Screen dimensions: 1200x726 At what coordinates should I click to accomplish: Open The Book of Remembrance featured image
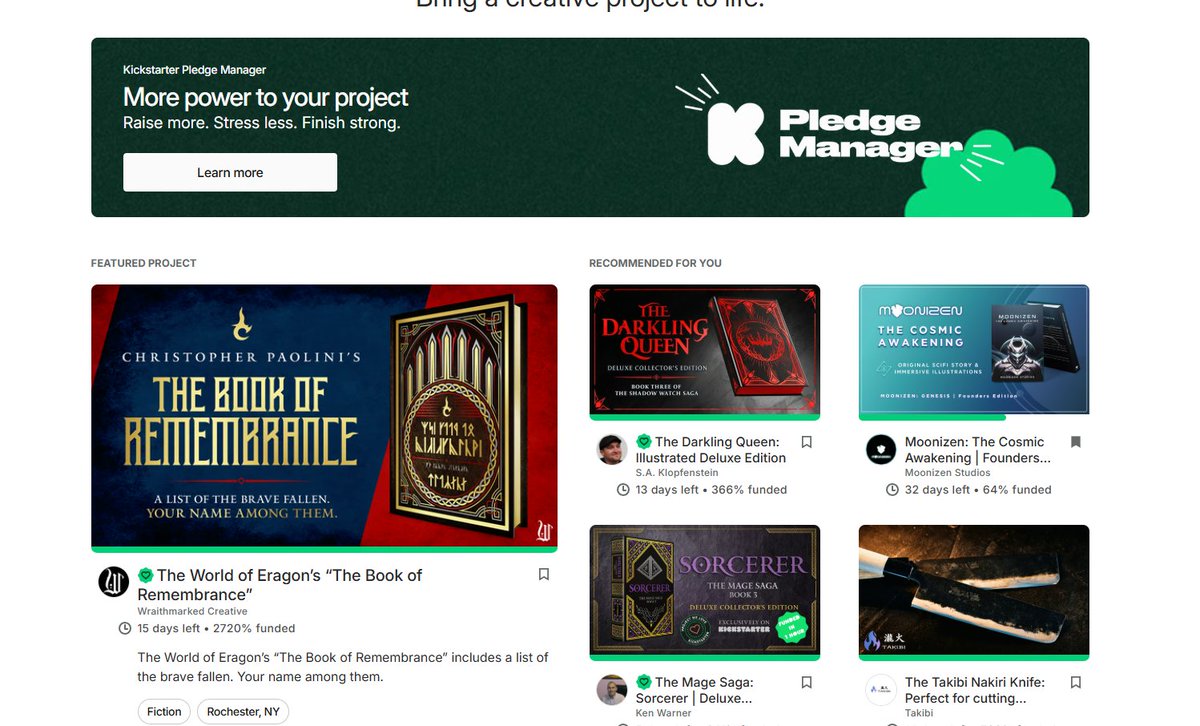pyautogui.click(x=324, y=416)
